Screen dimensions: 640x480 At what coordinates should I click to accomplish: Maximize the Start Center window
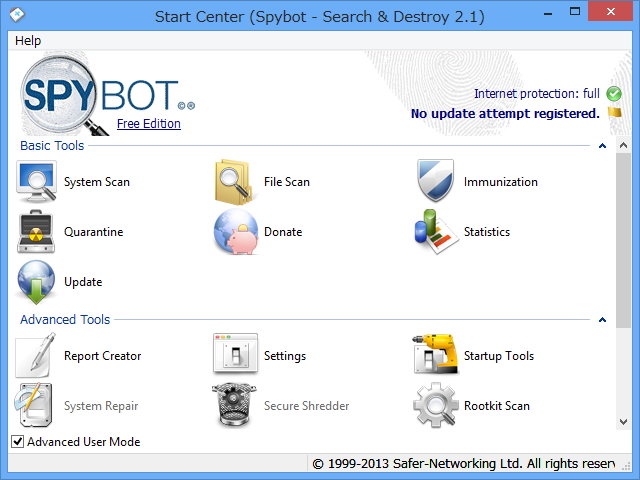(x=575, y=12)
